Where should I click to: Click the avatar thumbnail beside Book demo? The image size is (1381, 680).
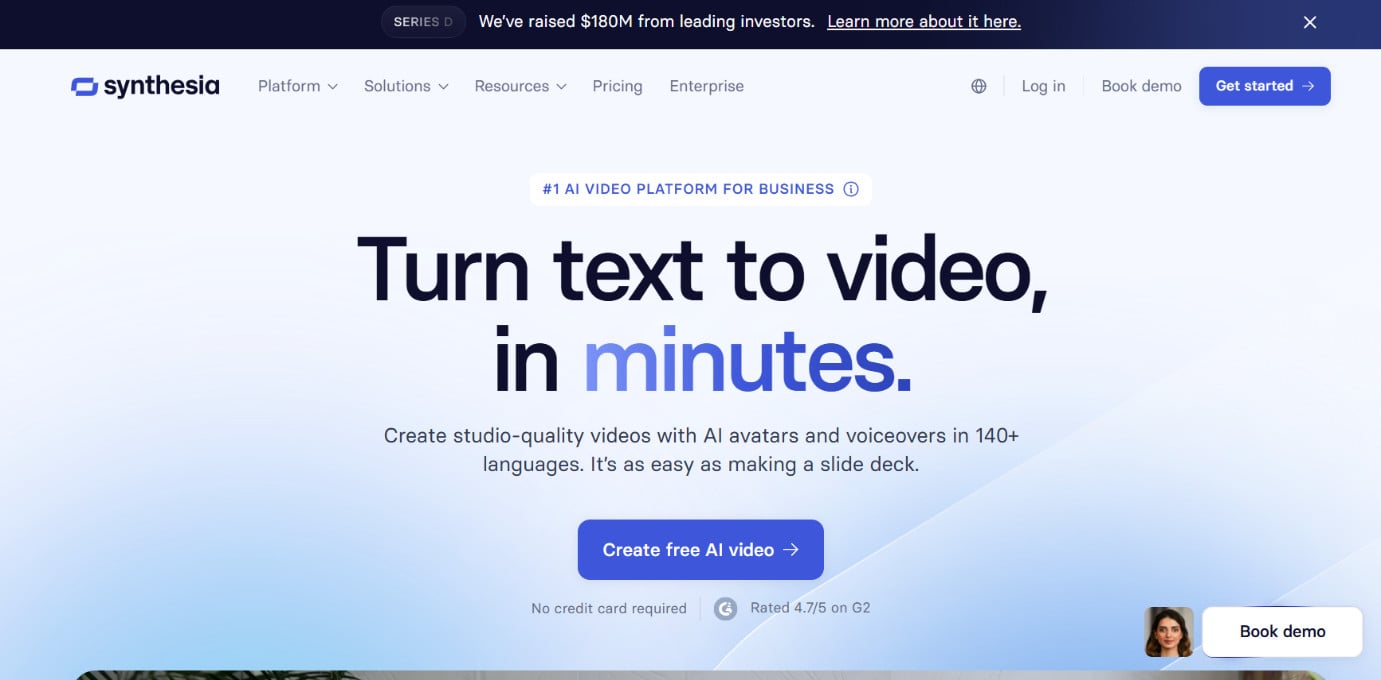1169,632
